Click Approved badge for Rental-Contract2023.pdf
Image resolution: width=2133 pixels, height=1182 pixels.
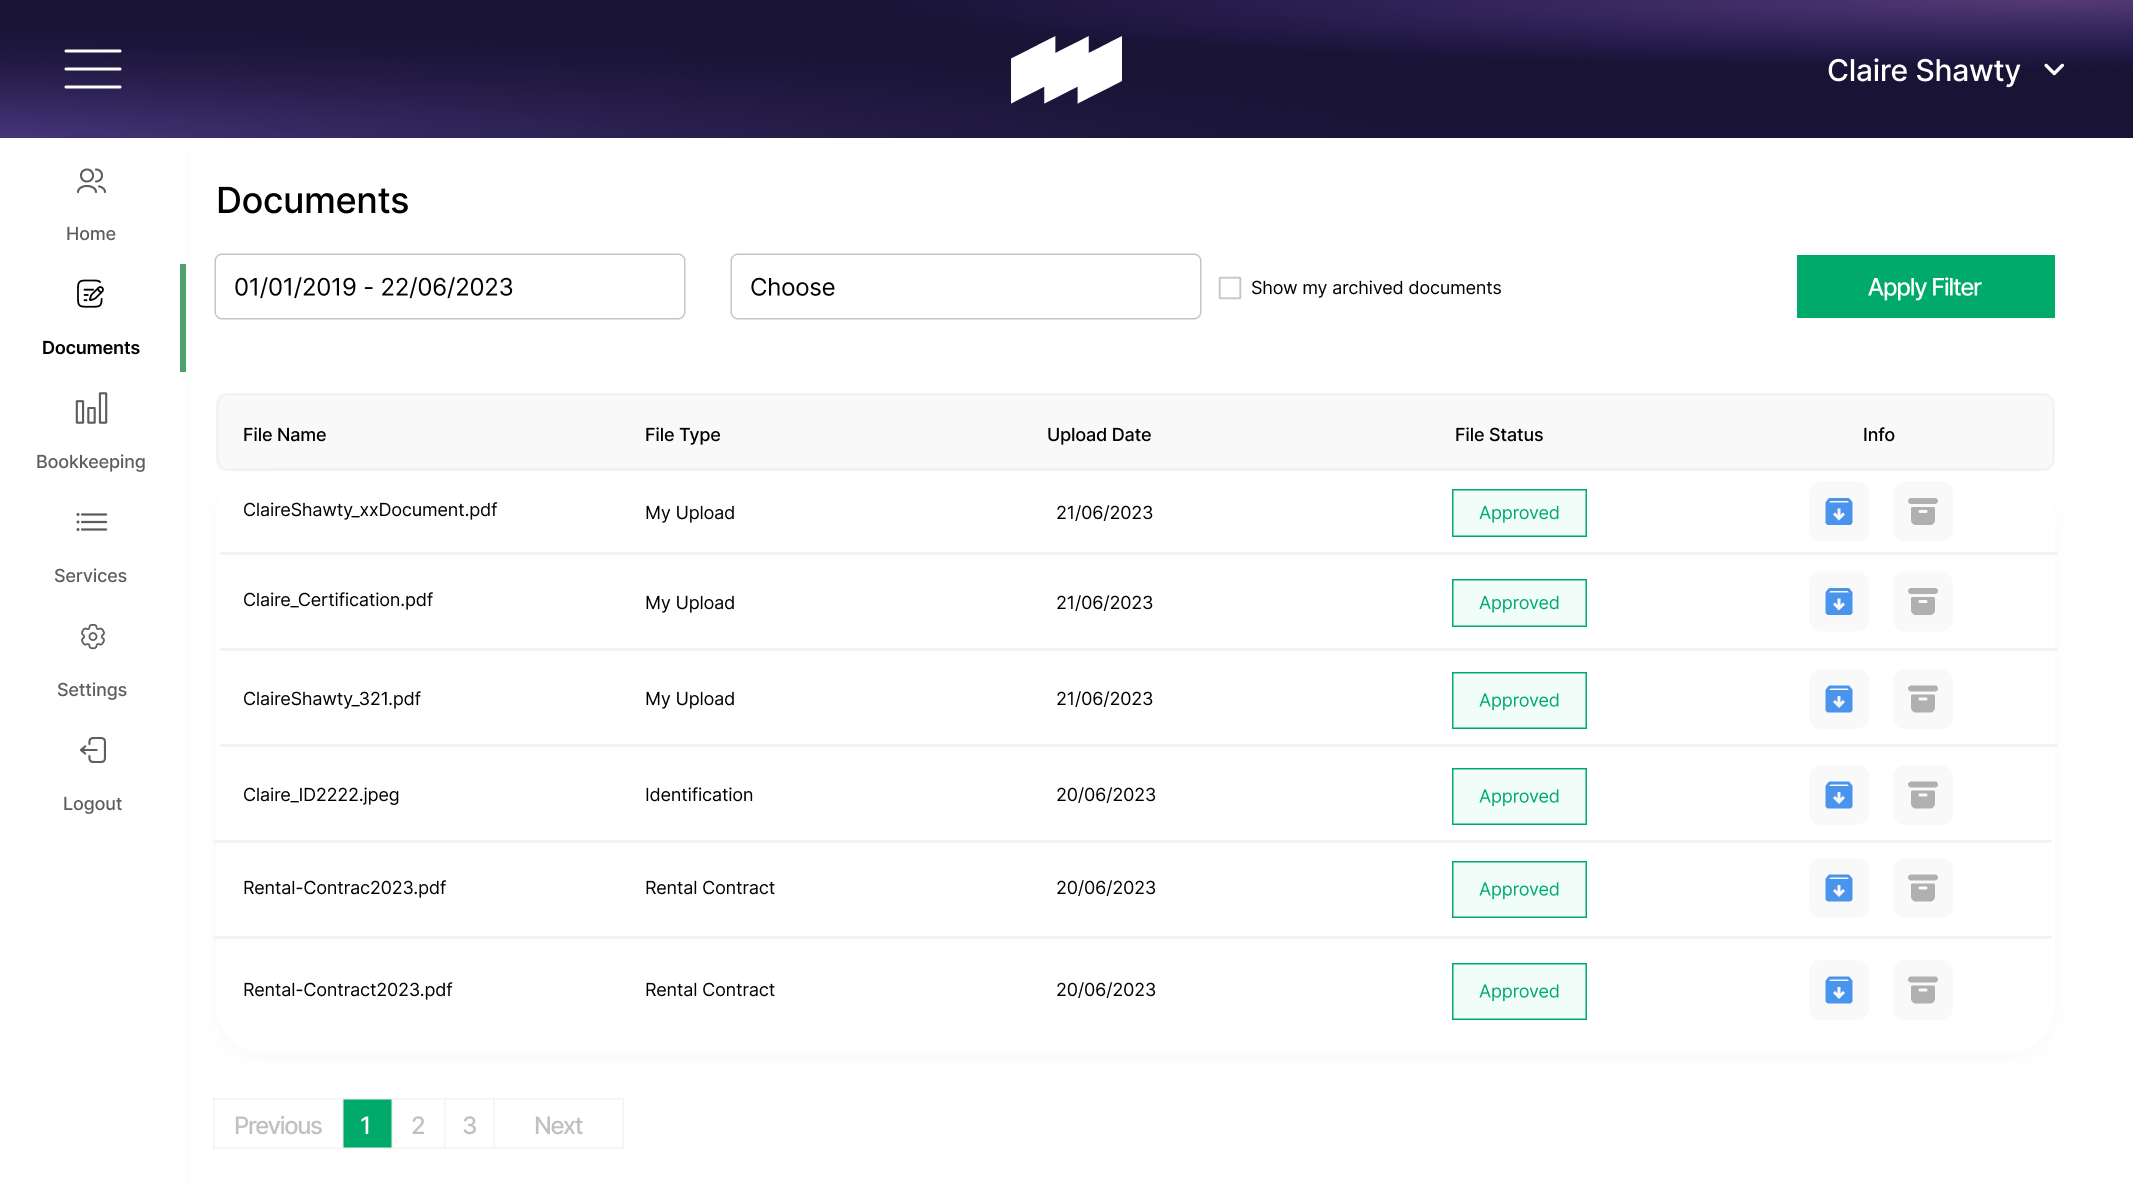point(1519,991)
